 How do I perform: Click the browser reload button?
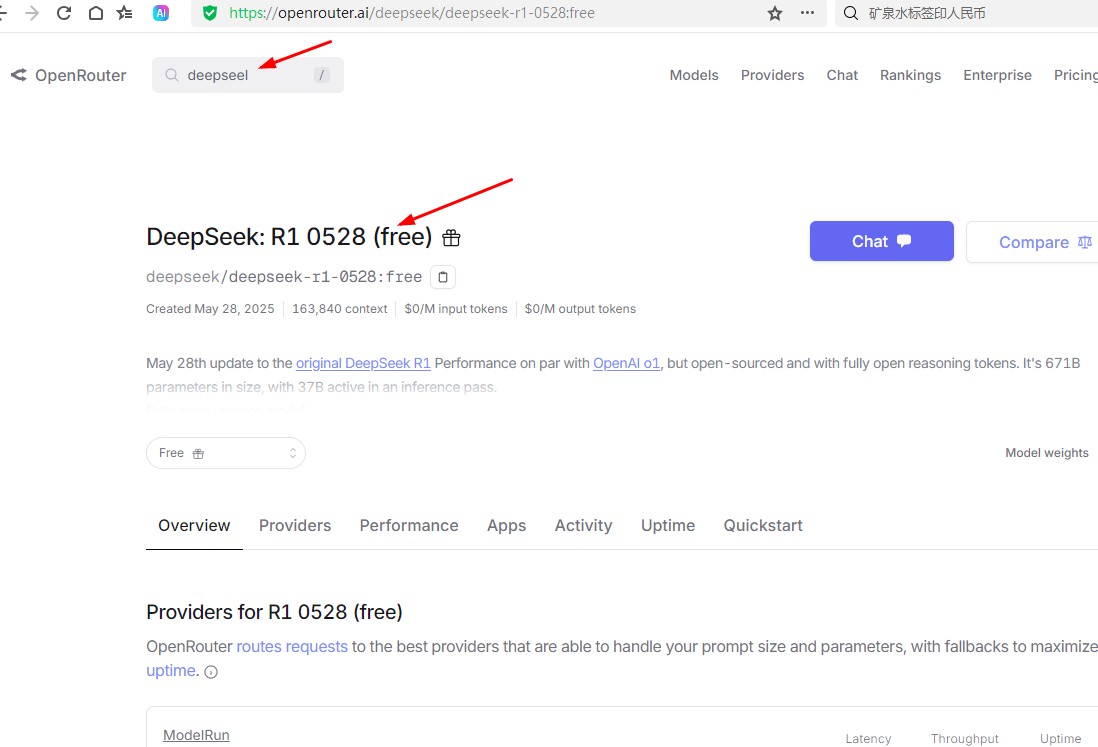coord(64,13)
